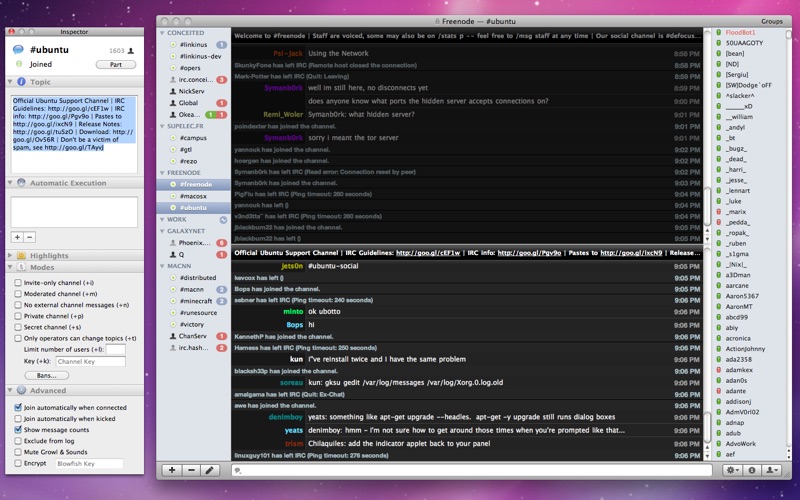The image size is (800, 500).
Task: Uncheck Show message counts
Action: coord(18,430)
